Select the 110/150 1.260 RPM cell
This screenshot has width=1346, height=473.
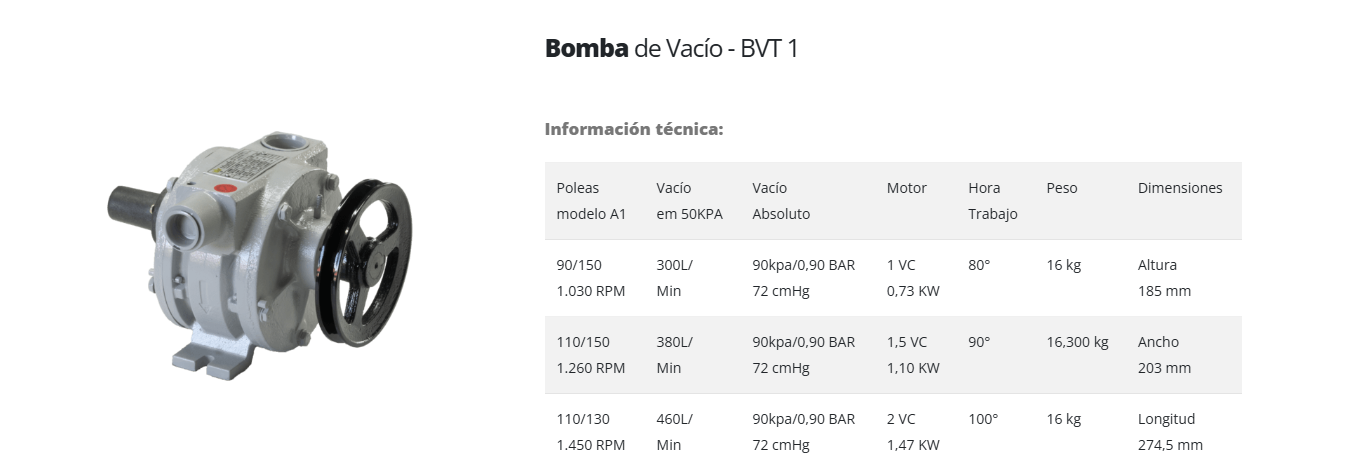pos(591,355)
